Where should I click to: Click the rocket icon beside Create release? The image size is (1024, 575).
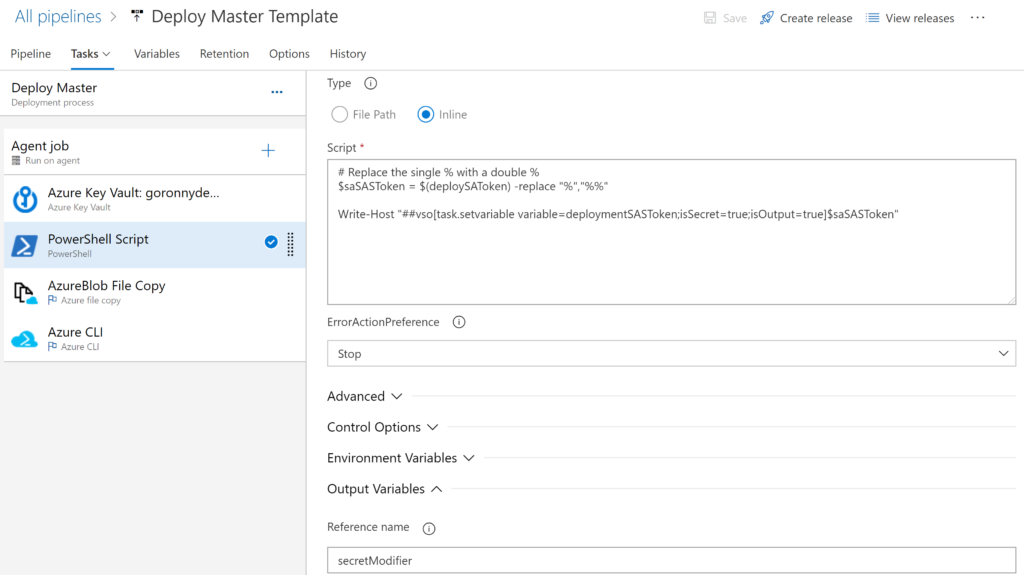click(x=767, y=18)
